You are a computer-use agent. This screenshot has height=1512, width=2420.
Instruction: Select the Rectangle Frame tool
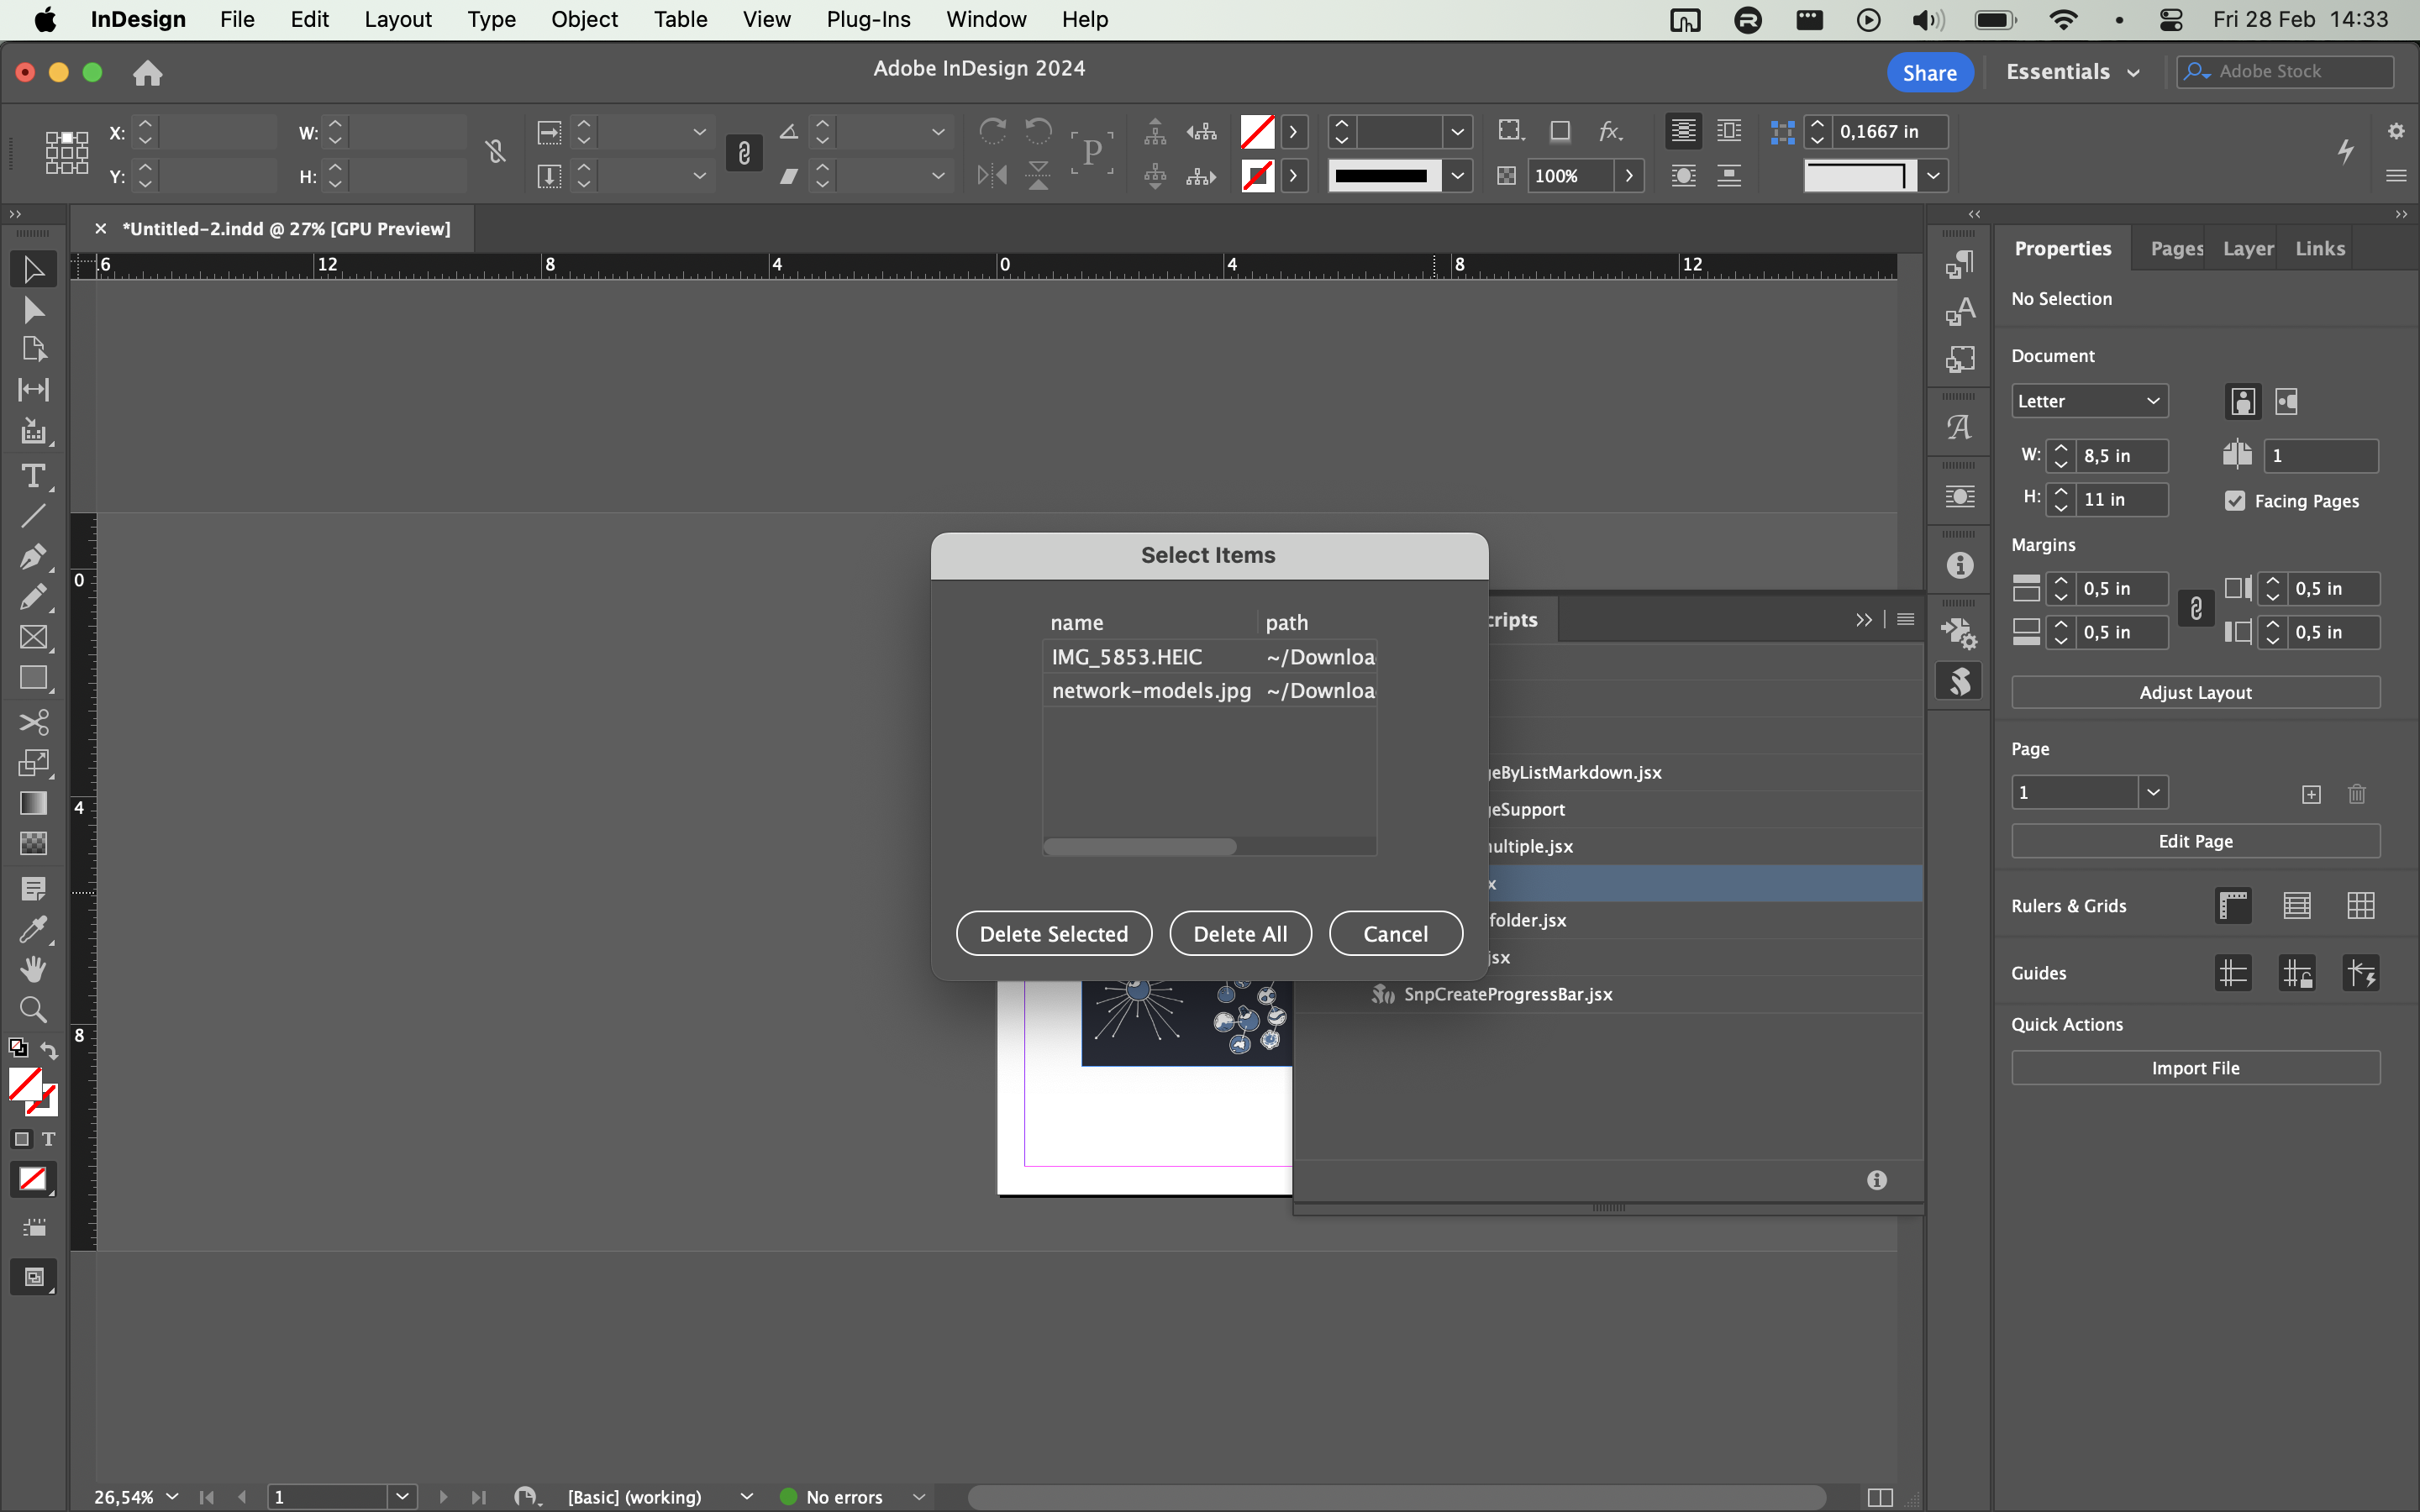coord(33,637)
